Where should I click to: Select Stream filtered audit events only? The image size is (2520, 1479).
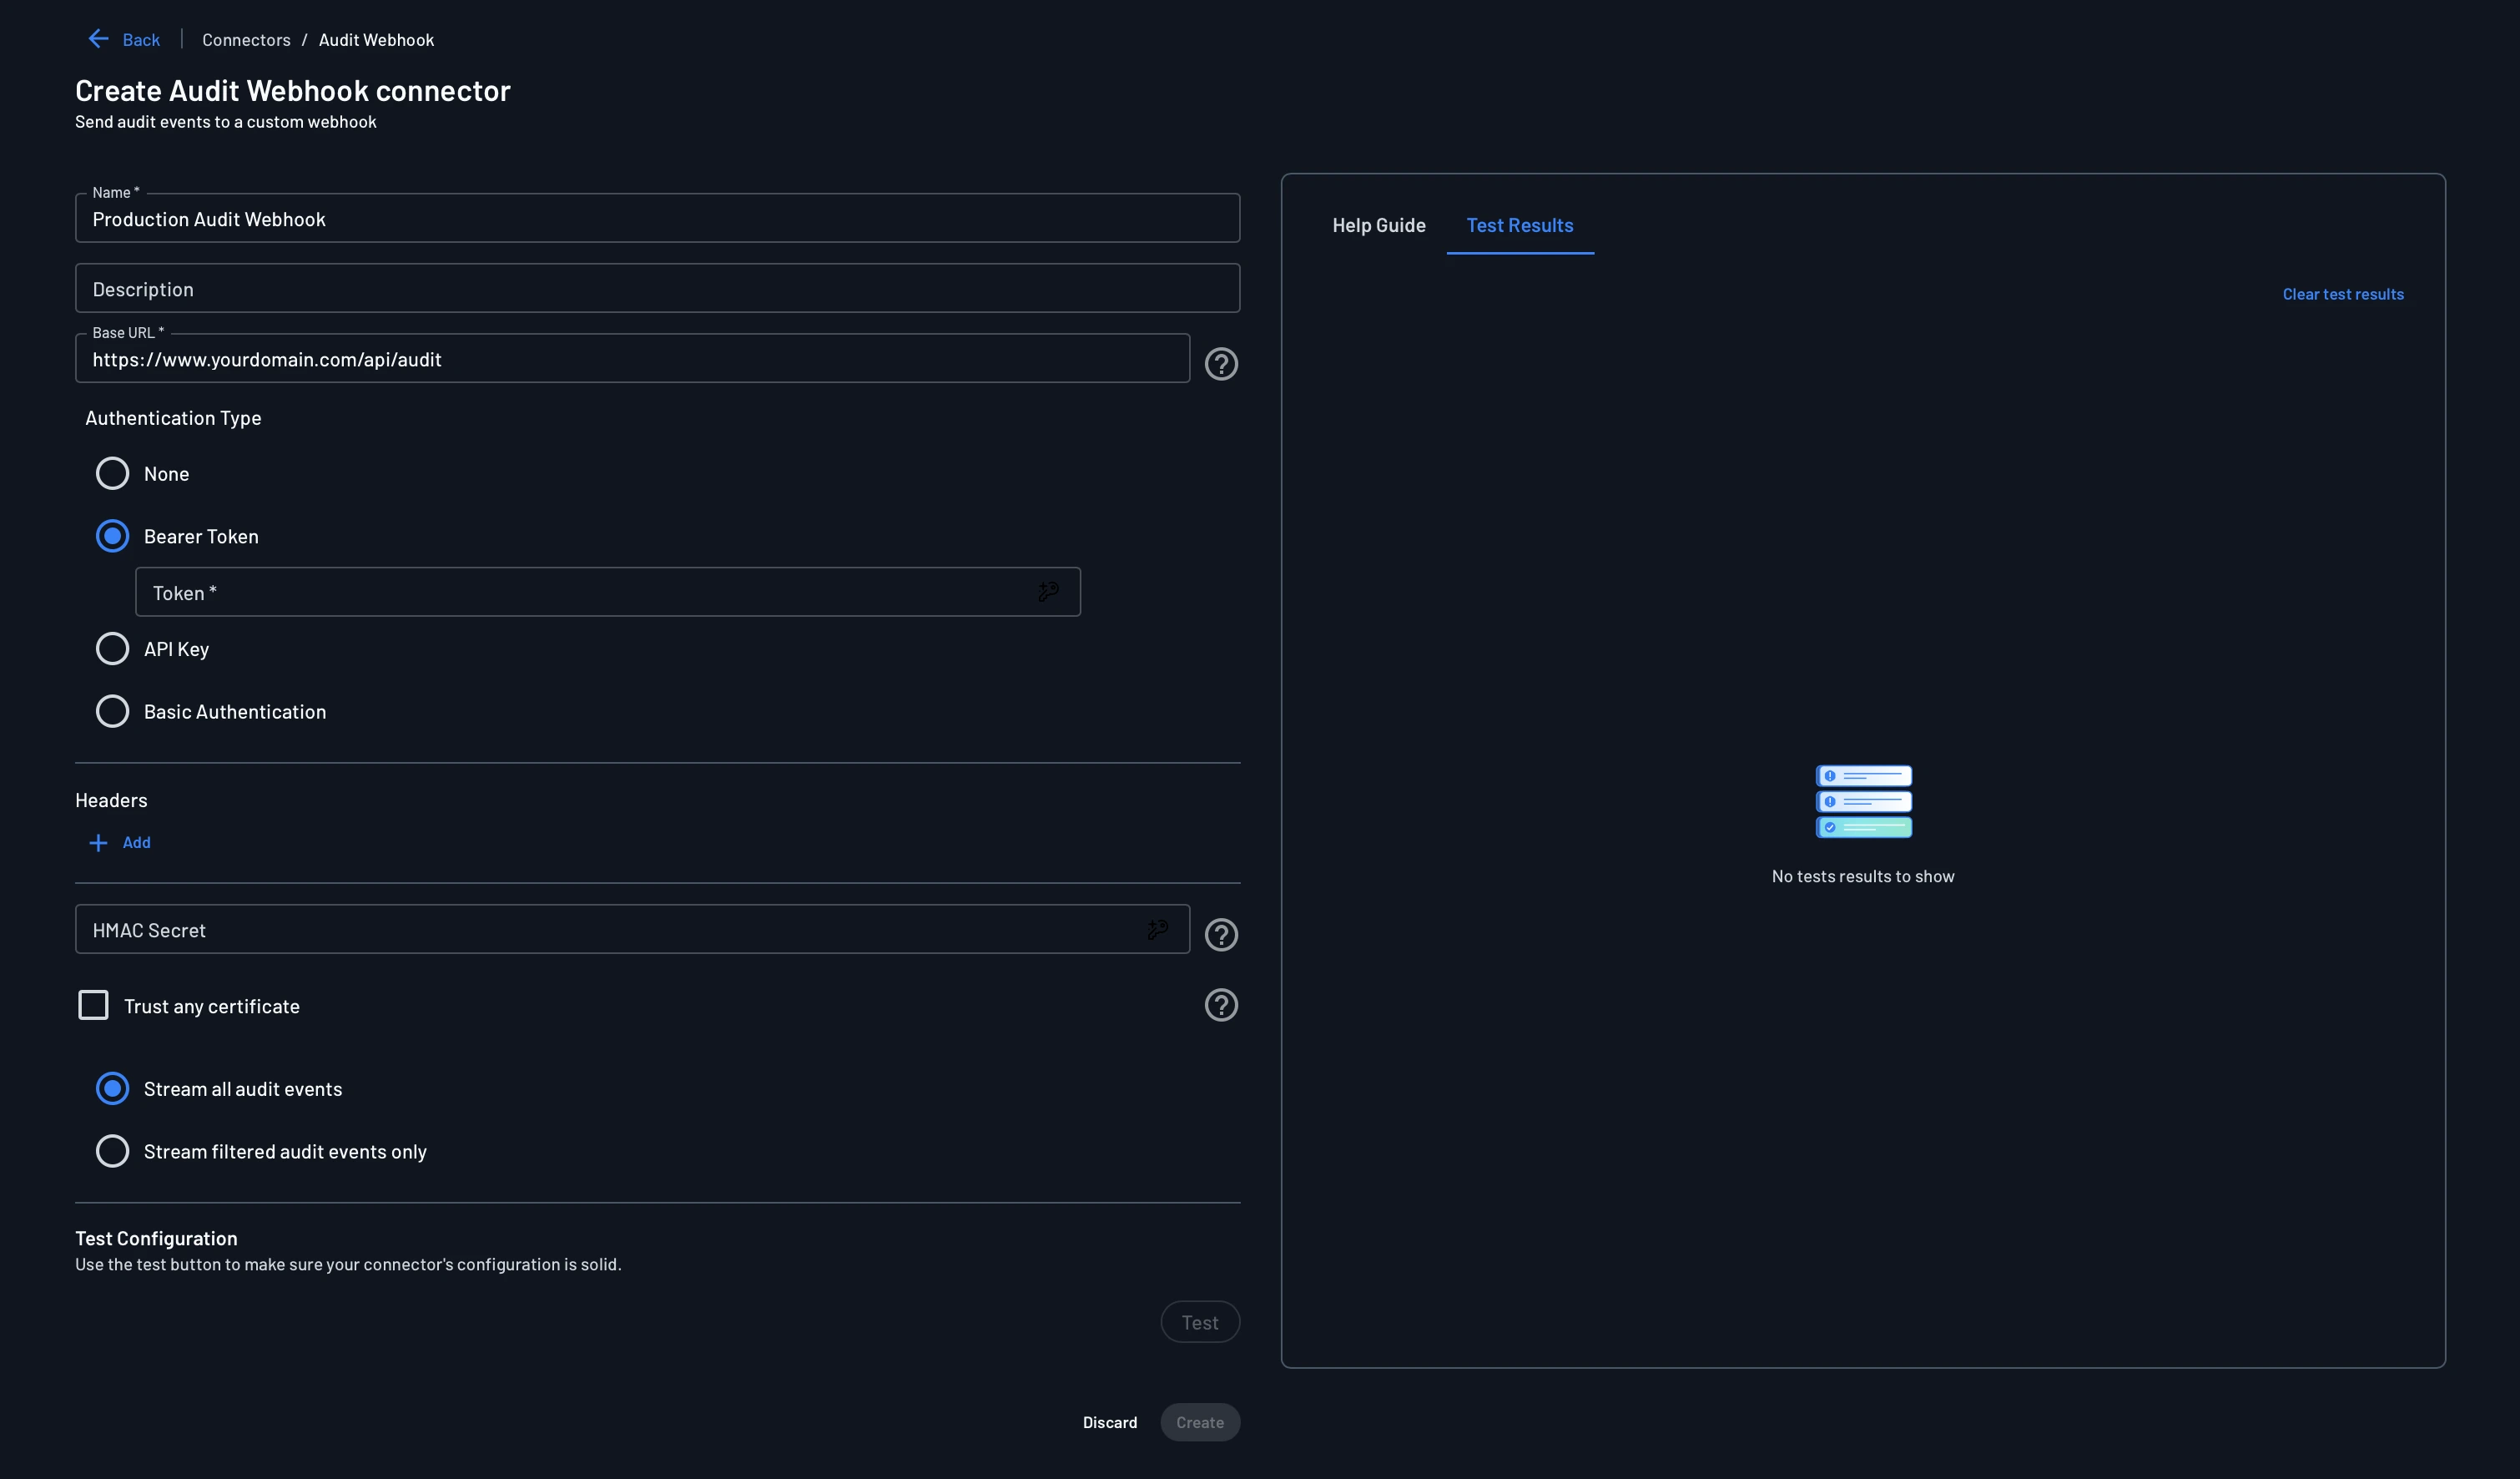coord(112,1151)
